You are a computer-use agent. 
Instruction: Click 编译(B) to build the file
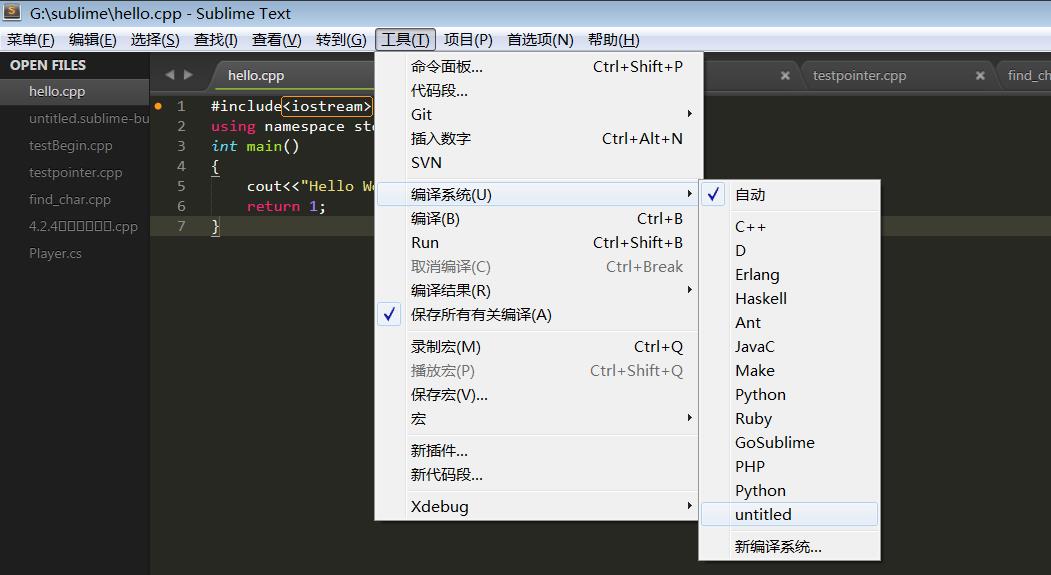[539, 218]
